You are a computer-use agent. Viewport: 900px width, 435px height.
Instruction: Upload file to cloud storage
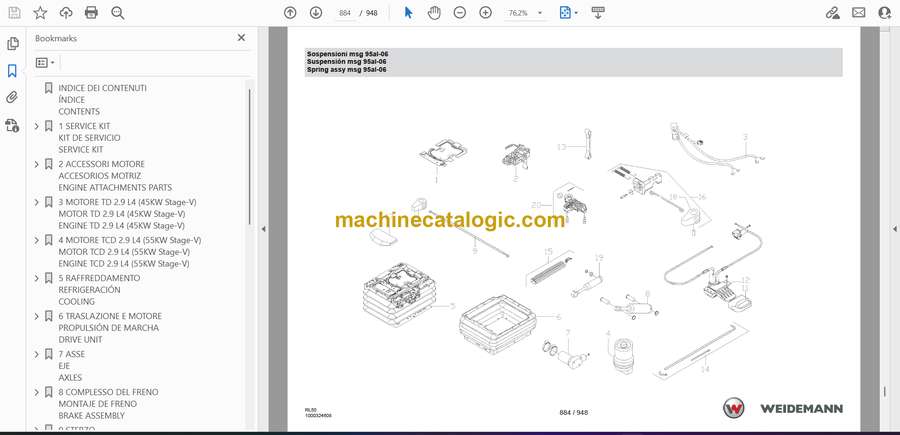(66, 13)
